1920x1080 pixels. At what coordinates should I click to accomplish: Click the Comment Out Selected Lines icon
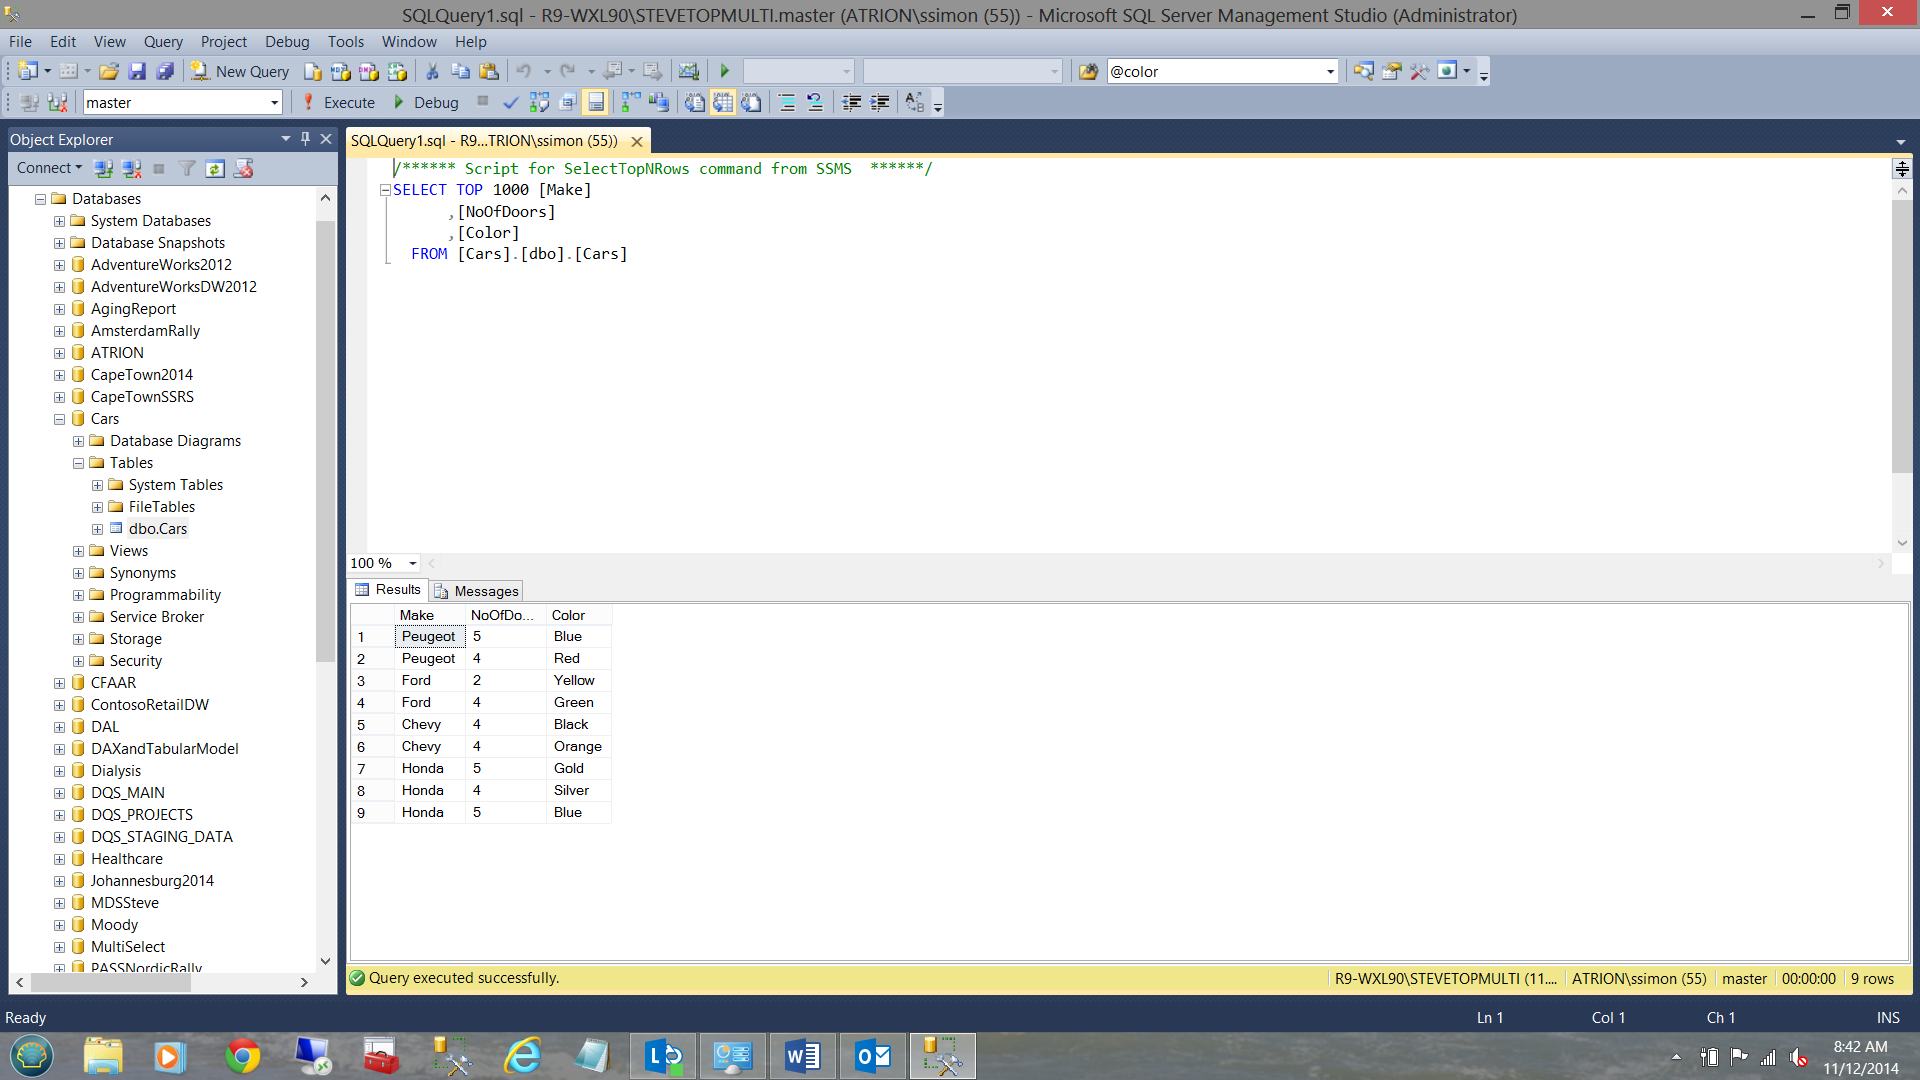click(x=787, y=102)
